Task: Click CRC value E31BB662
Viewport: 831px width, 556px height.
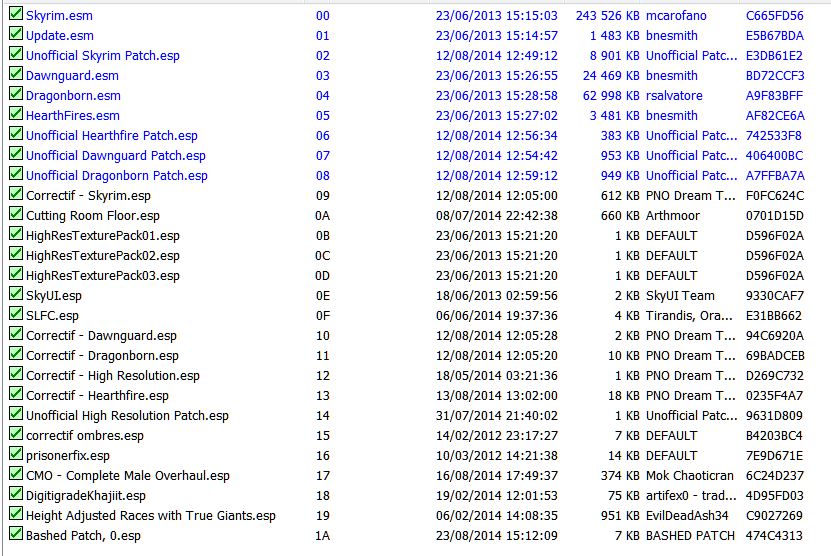Action: (x=774, y=316)
